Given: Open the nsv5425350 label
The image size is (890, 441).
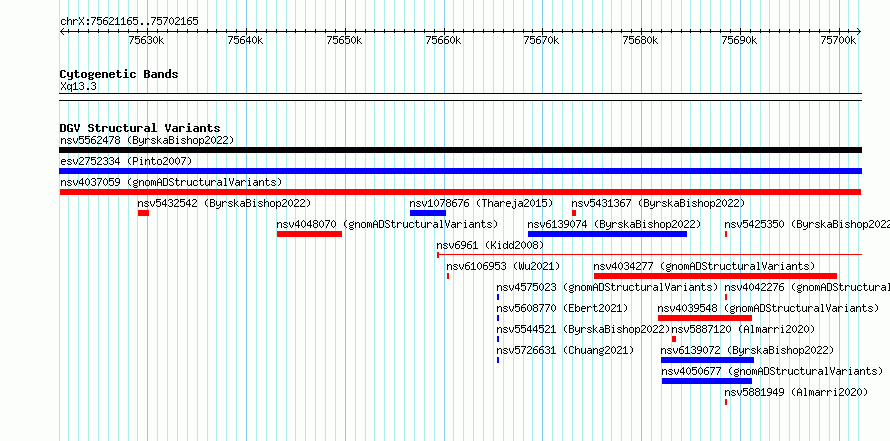Looking at the screenshot, I should tap(807, 224).
